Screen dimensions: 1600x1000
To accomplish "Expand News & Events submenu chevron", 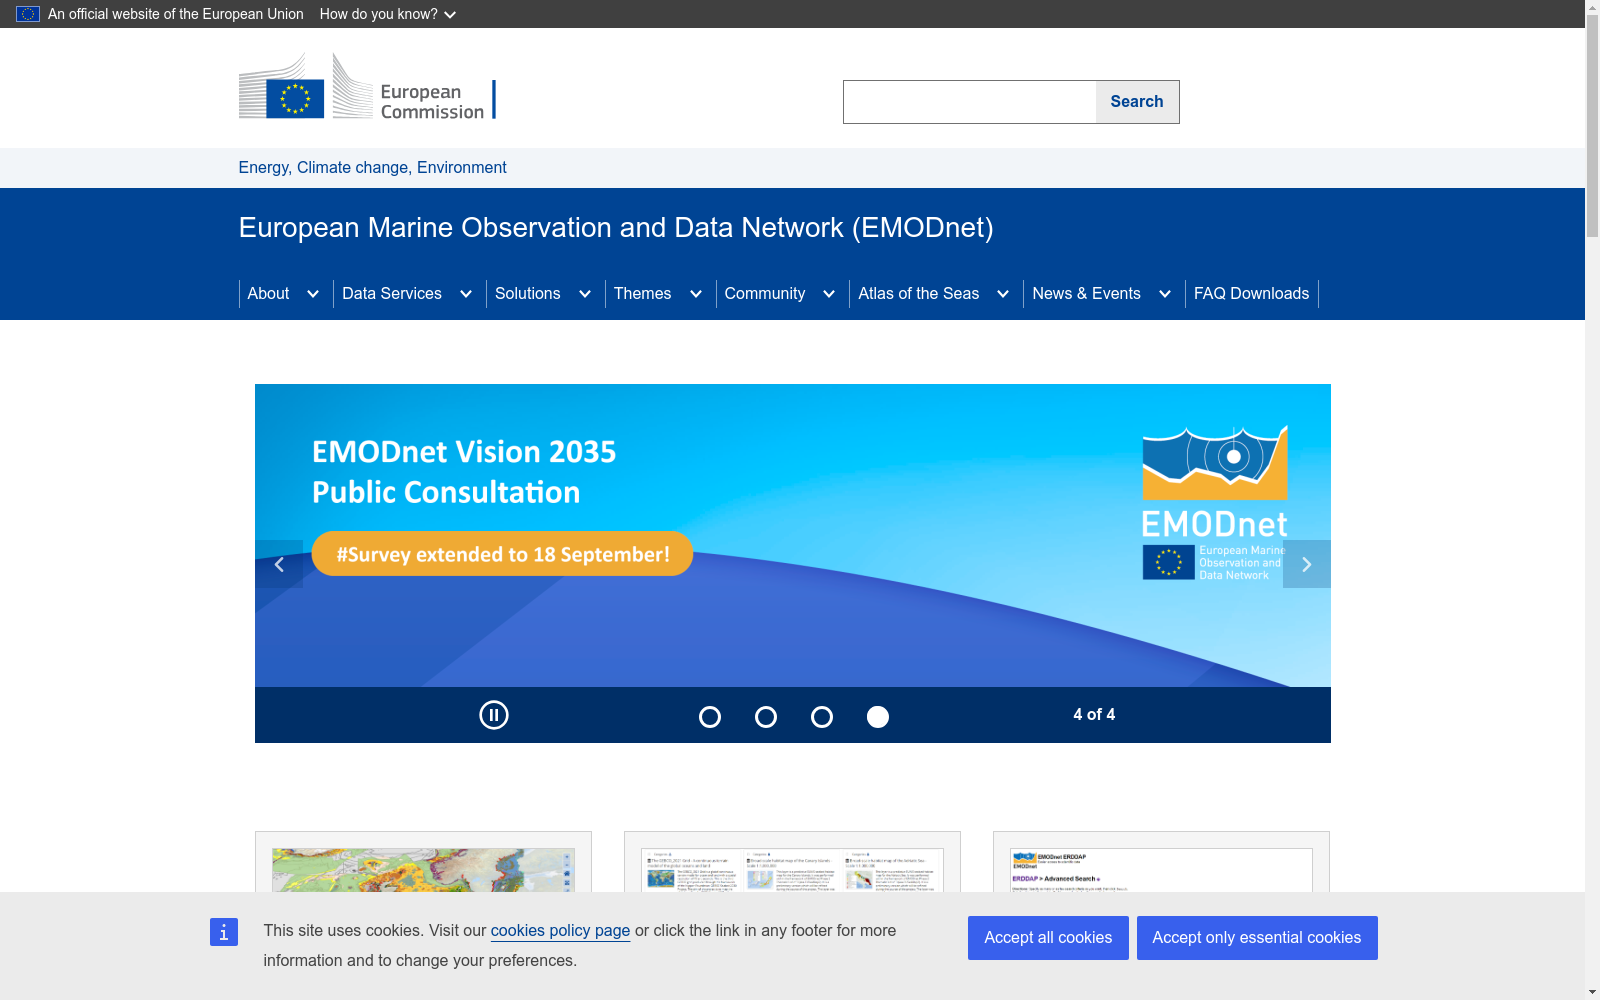I will (1165, 294).
